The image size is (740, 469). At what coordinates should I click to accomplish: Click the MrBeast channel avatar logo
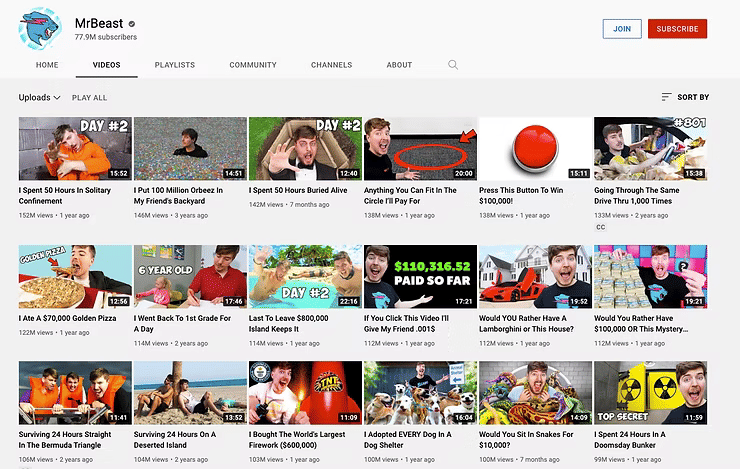click(x=40, y=29)
